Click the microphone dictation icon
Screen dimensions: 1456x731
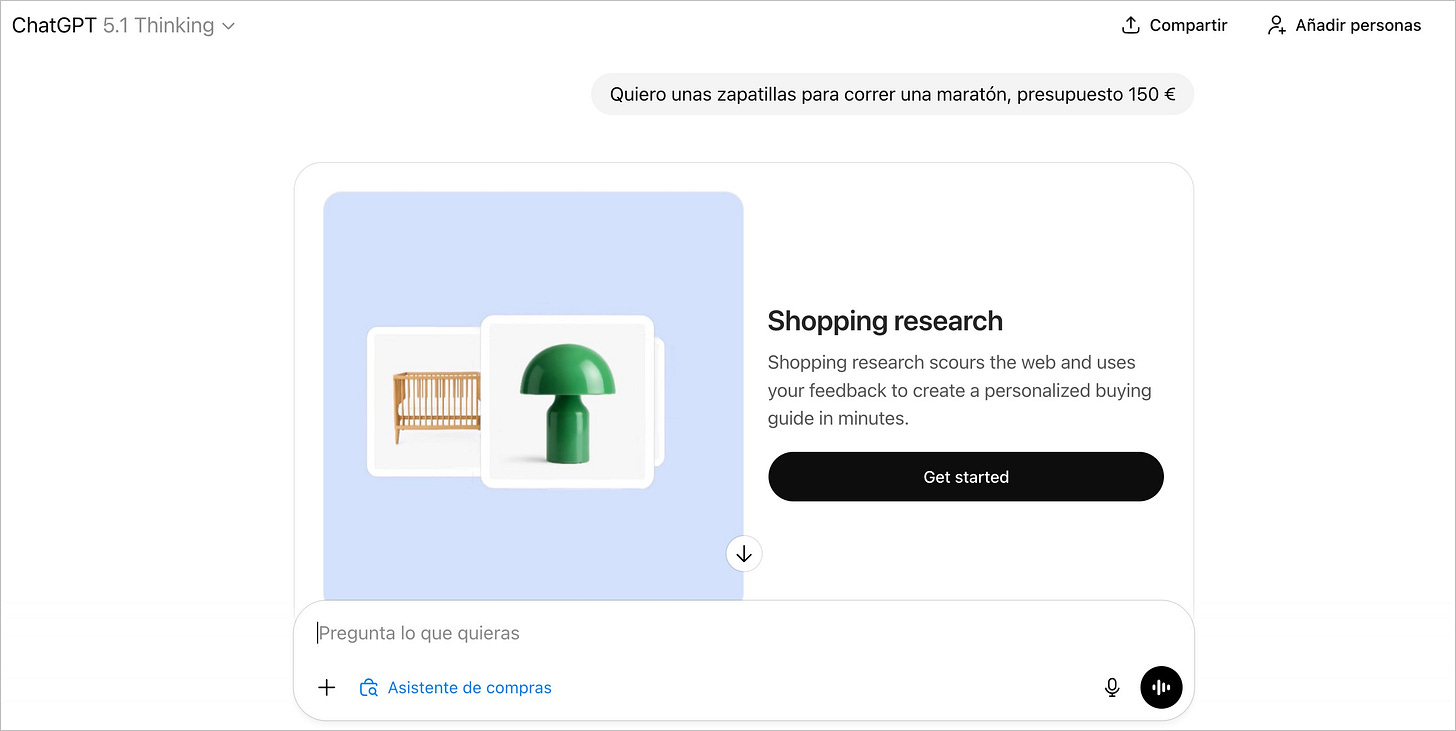click(x=1112, y=687)
